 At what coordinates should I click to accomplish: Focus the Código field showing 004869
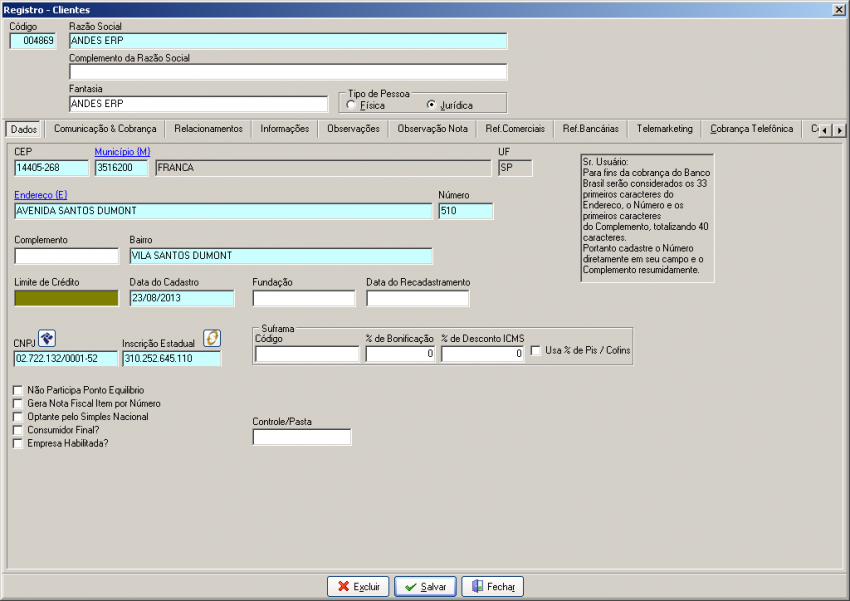(x=33, y=41)
